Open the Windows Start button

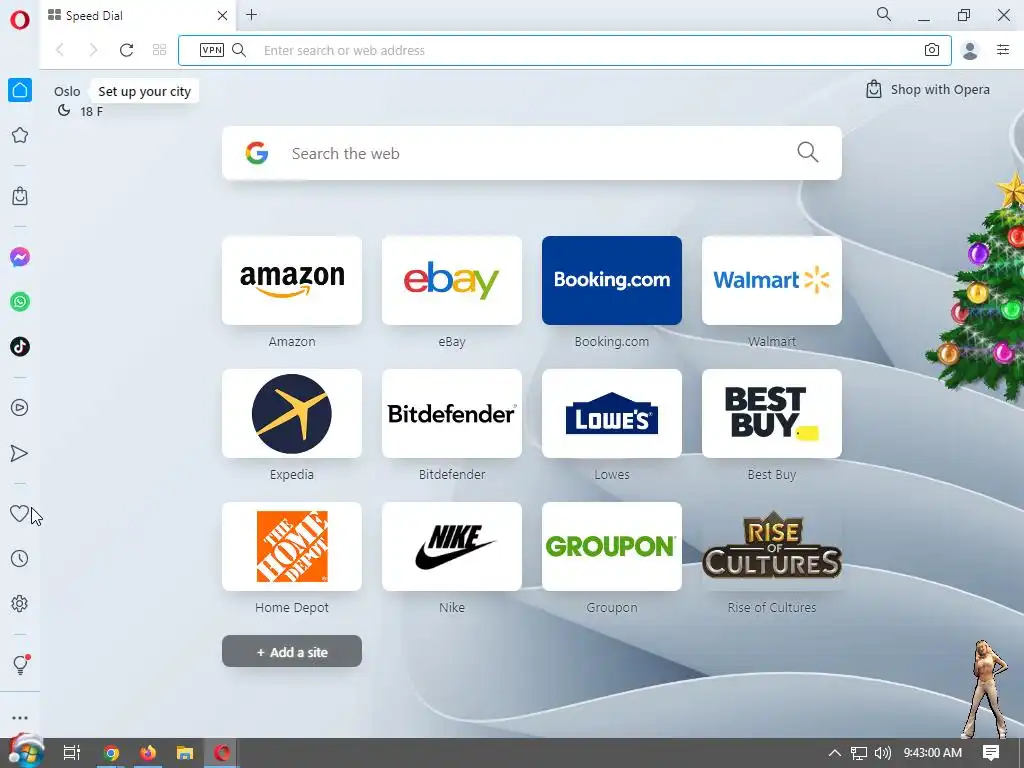point(26,753)
